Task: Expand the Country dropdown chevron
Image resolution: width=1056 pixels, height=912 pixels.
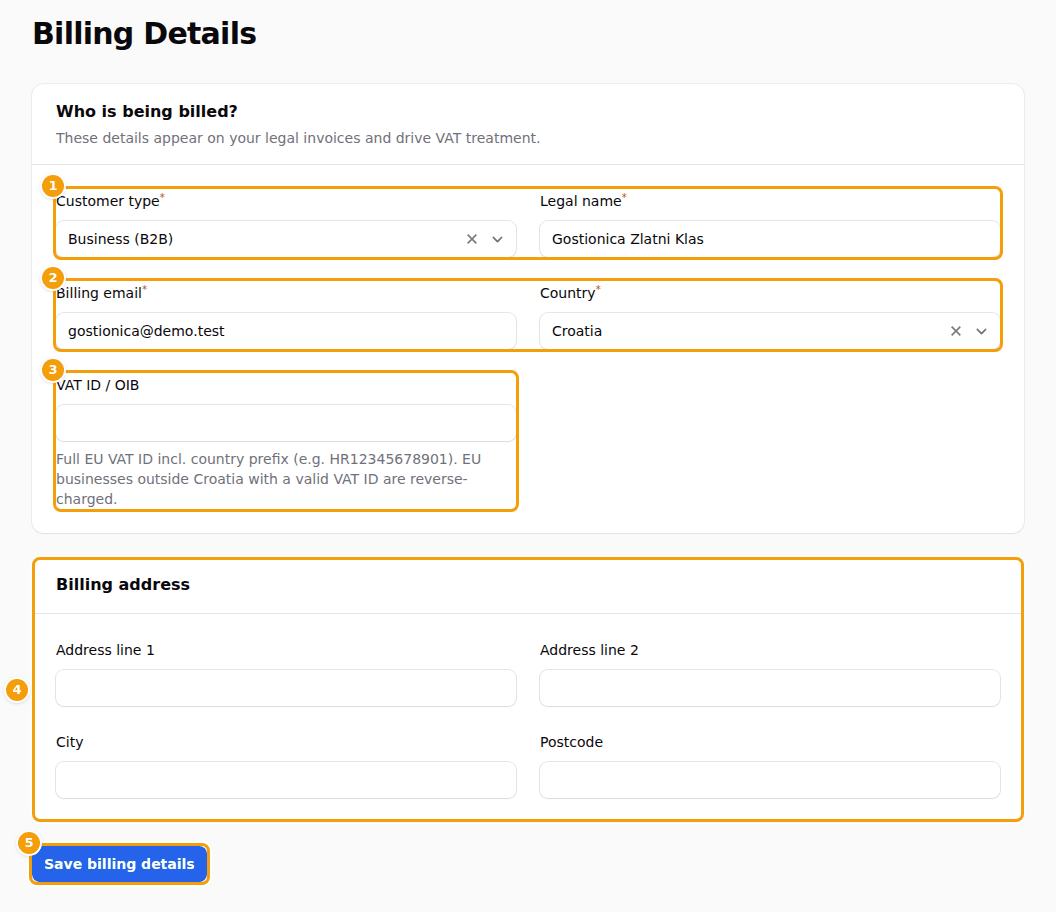Action: click(981, 331)
